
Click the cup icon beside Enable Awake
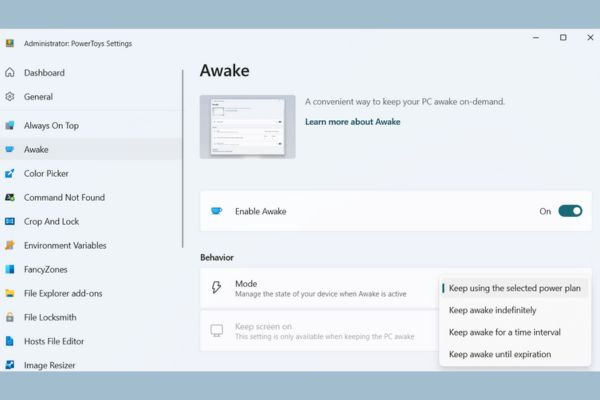point(217,211)
